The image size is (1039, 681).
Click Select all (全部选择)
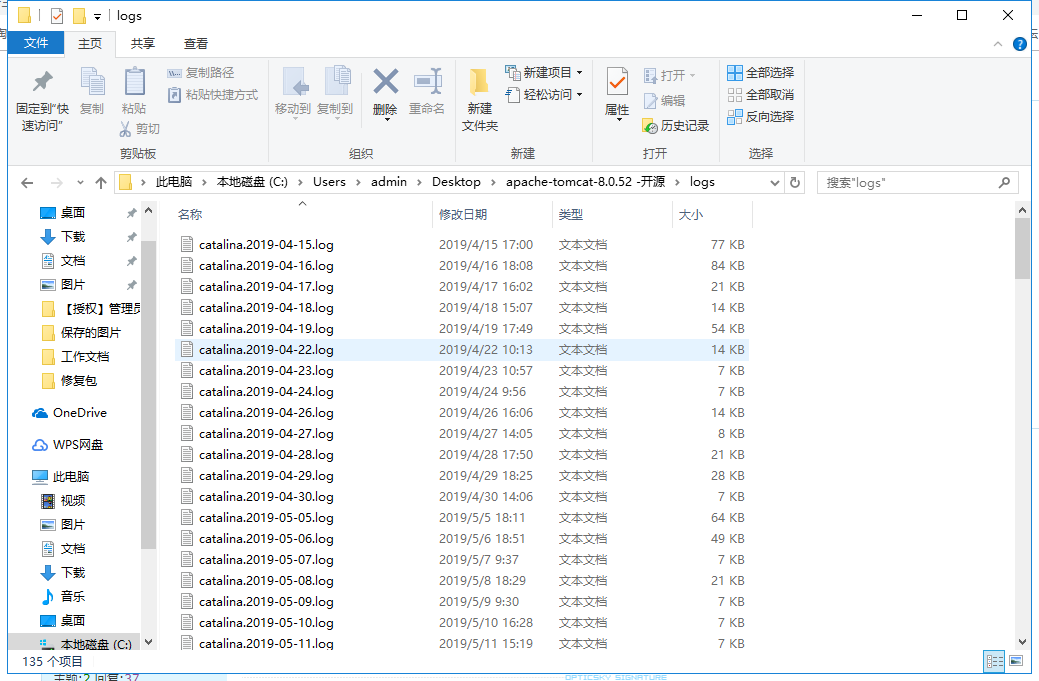761,73
